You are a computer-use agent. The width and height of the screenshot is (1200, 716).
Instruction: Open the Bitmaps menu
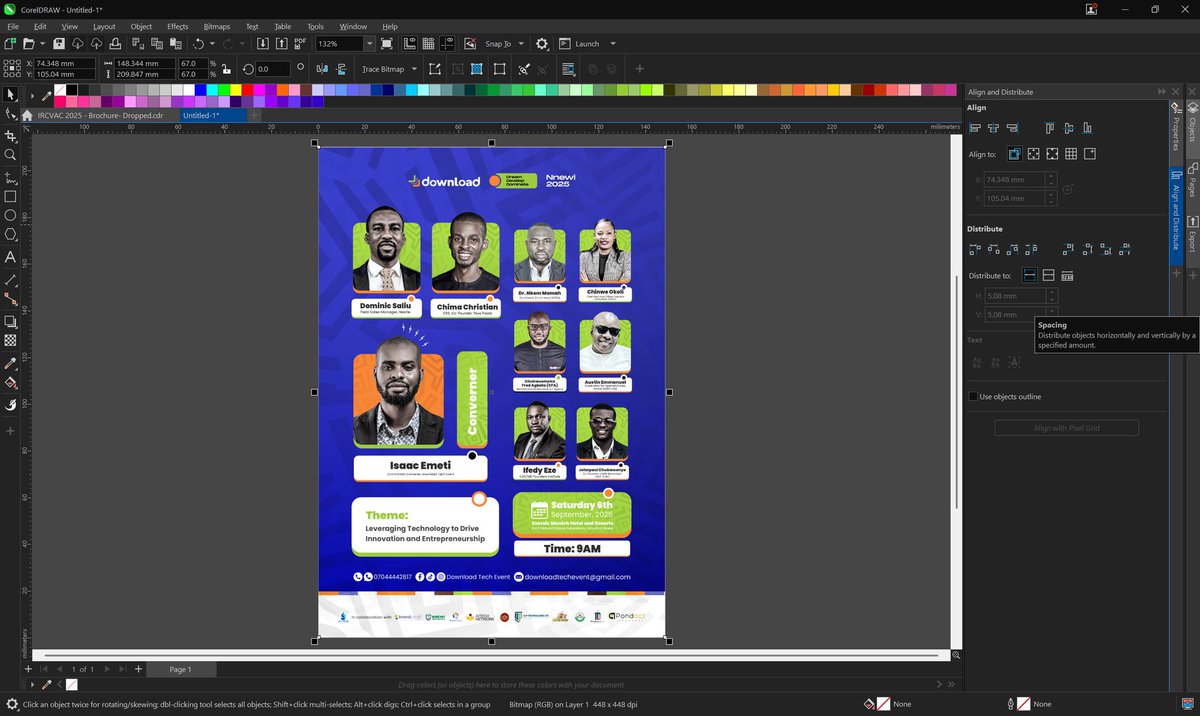coord(216,26)
